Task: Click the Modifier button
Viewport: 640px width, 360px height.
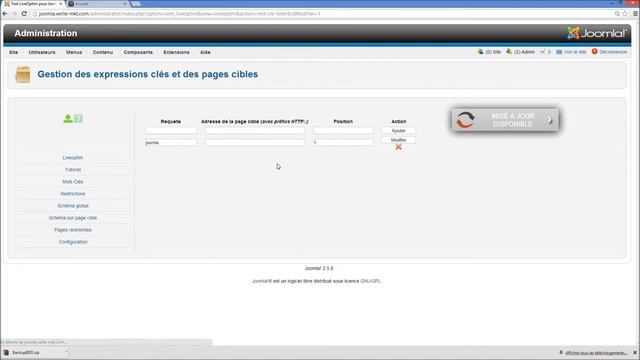Action: 398,140
